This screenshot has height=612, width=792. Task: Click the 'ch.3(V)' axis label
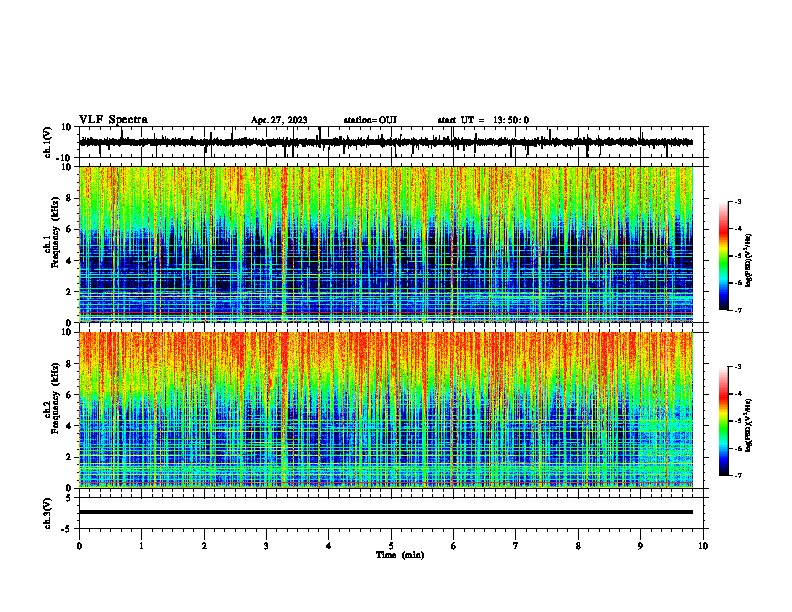pyautogui.click(x=48, y=513)
